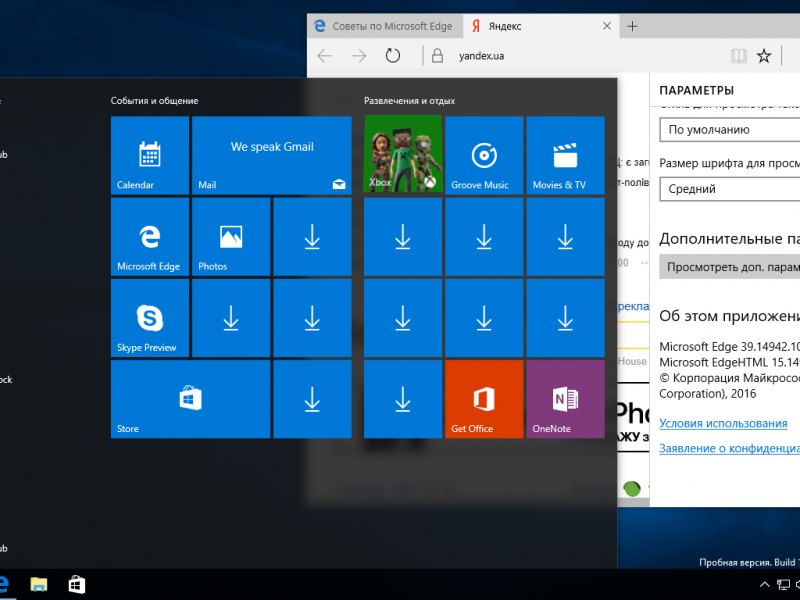
Task: Click the Edge icon on the taskbar
Action: [4, 584]
